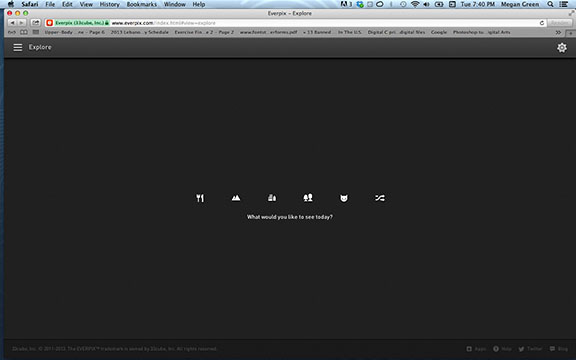This screenshot has width=576, height=360.
Task: Open the File menu
Action: 50,4
